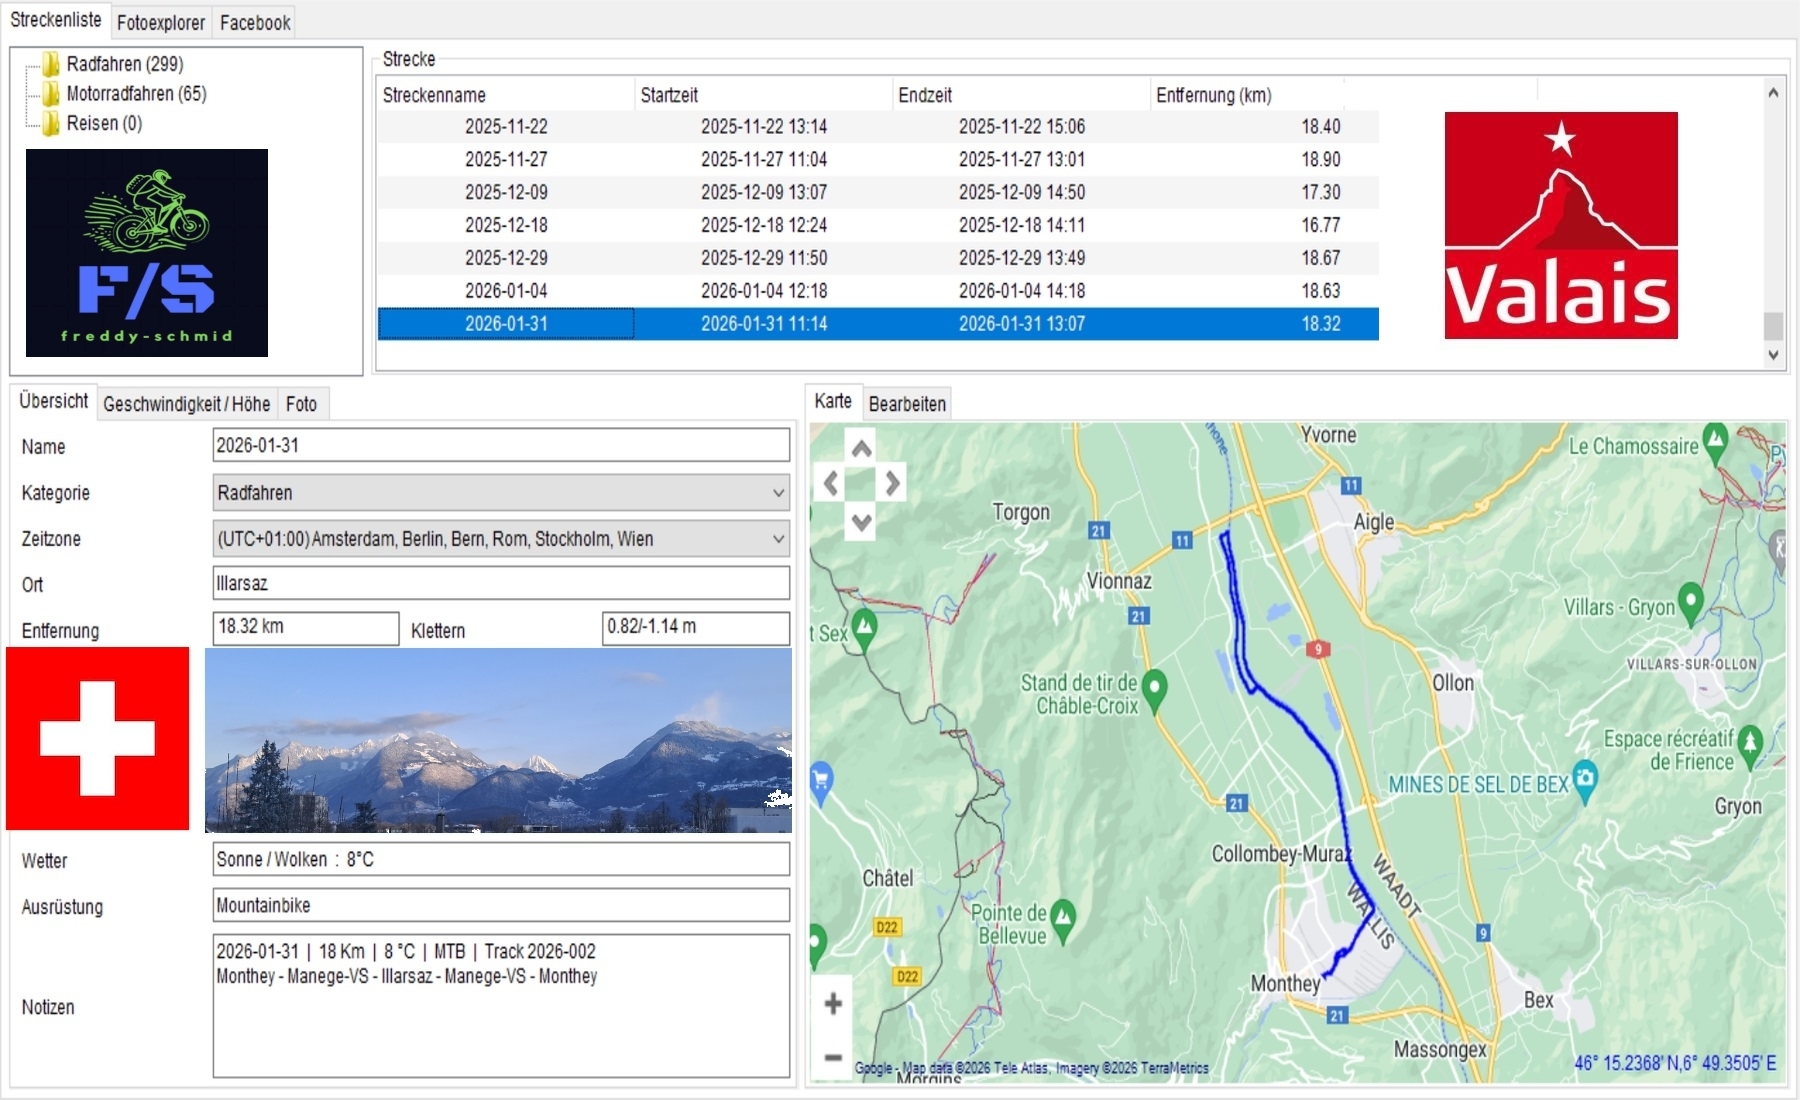
Task: Open the Radfahren folder in tree
Action: click(x=124, y=64)
